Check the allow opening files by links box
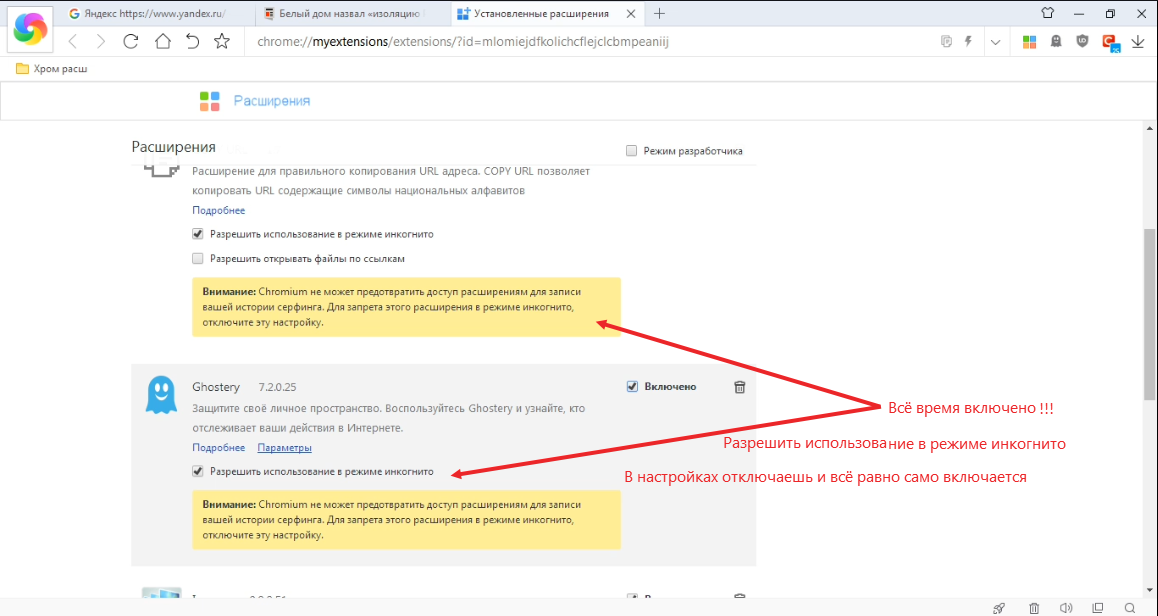 coord(198,258)
